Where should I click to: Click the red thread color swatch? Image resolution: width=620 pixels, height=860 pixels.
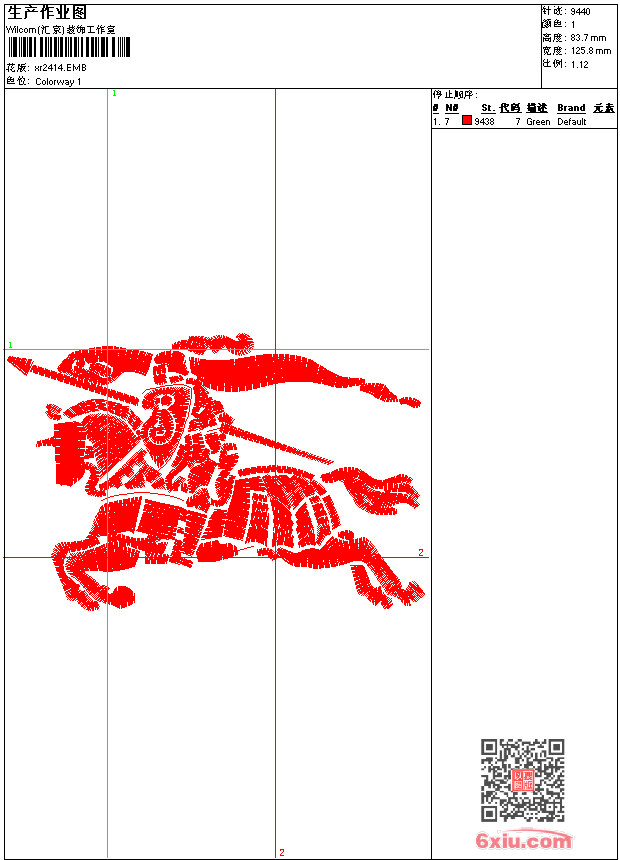(467, 121)
